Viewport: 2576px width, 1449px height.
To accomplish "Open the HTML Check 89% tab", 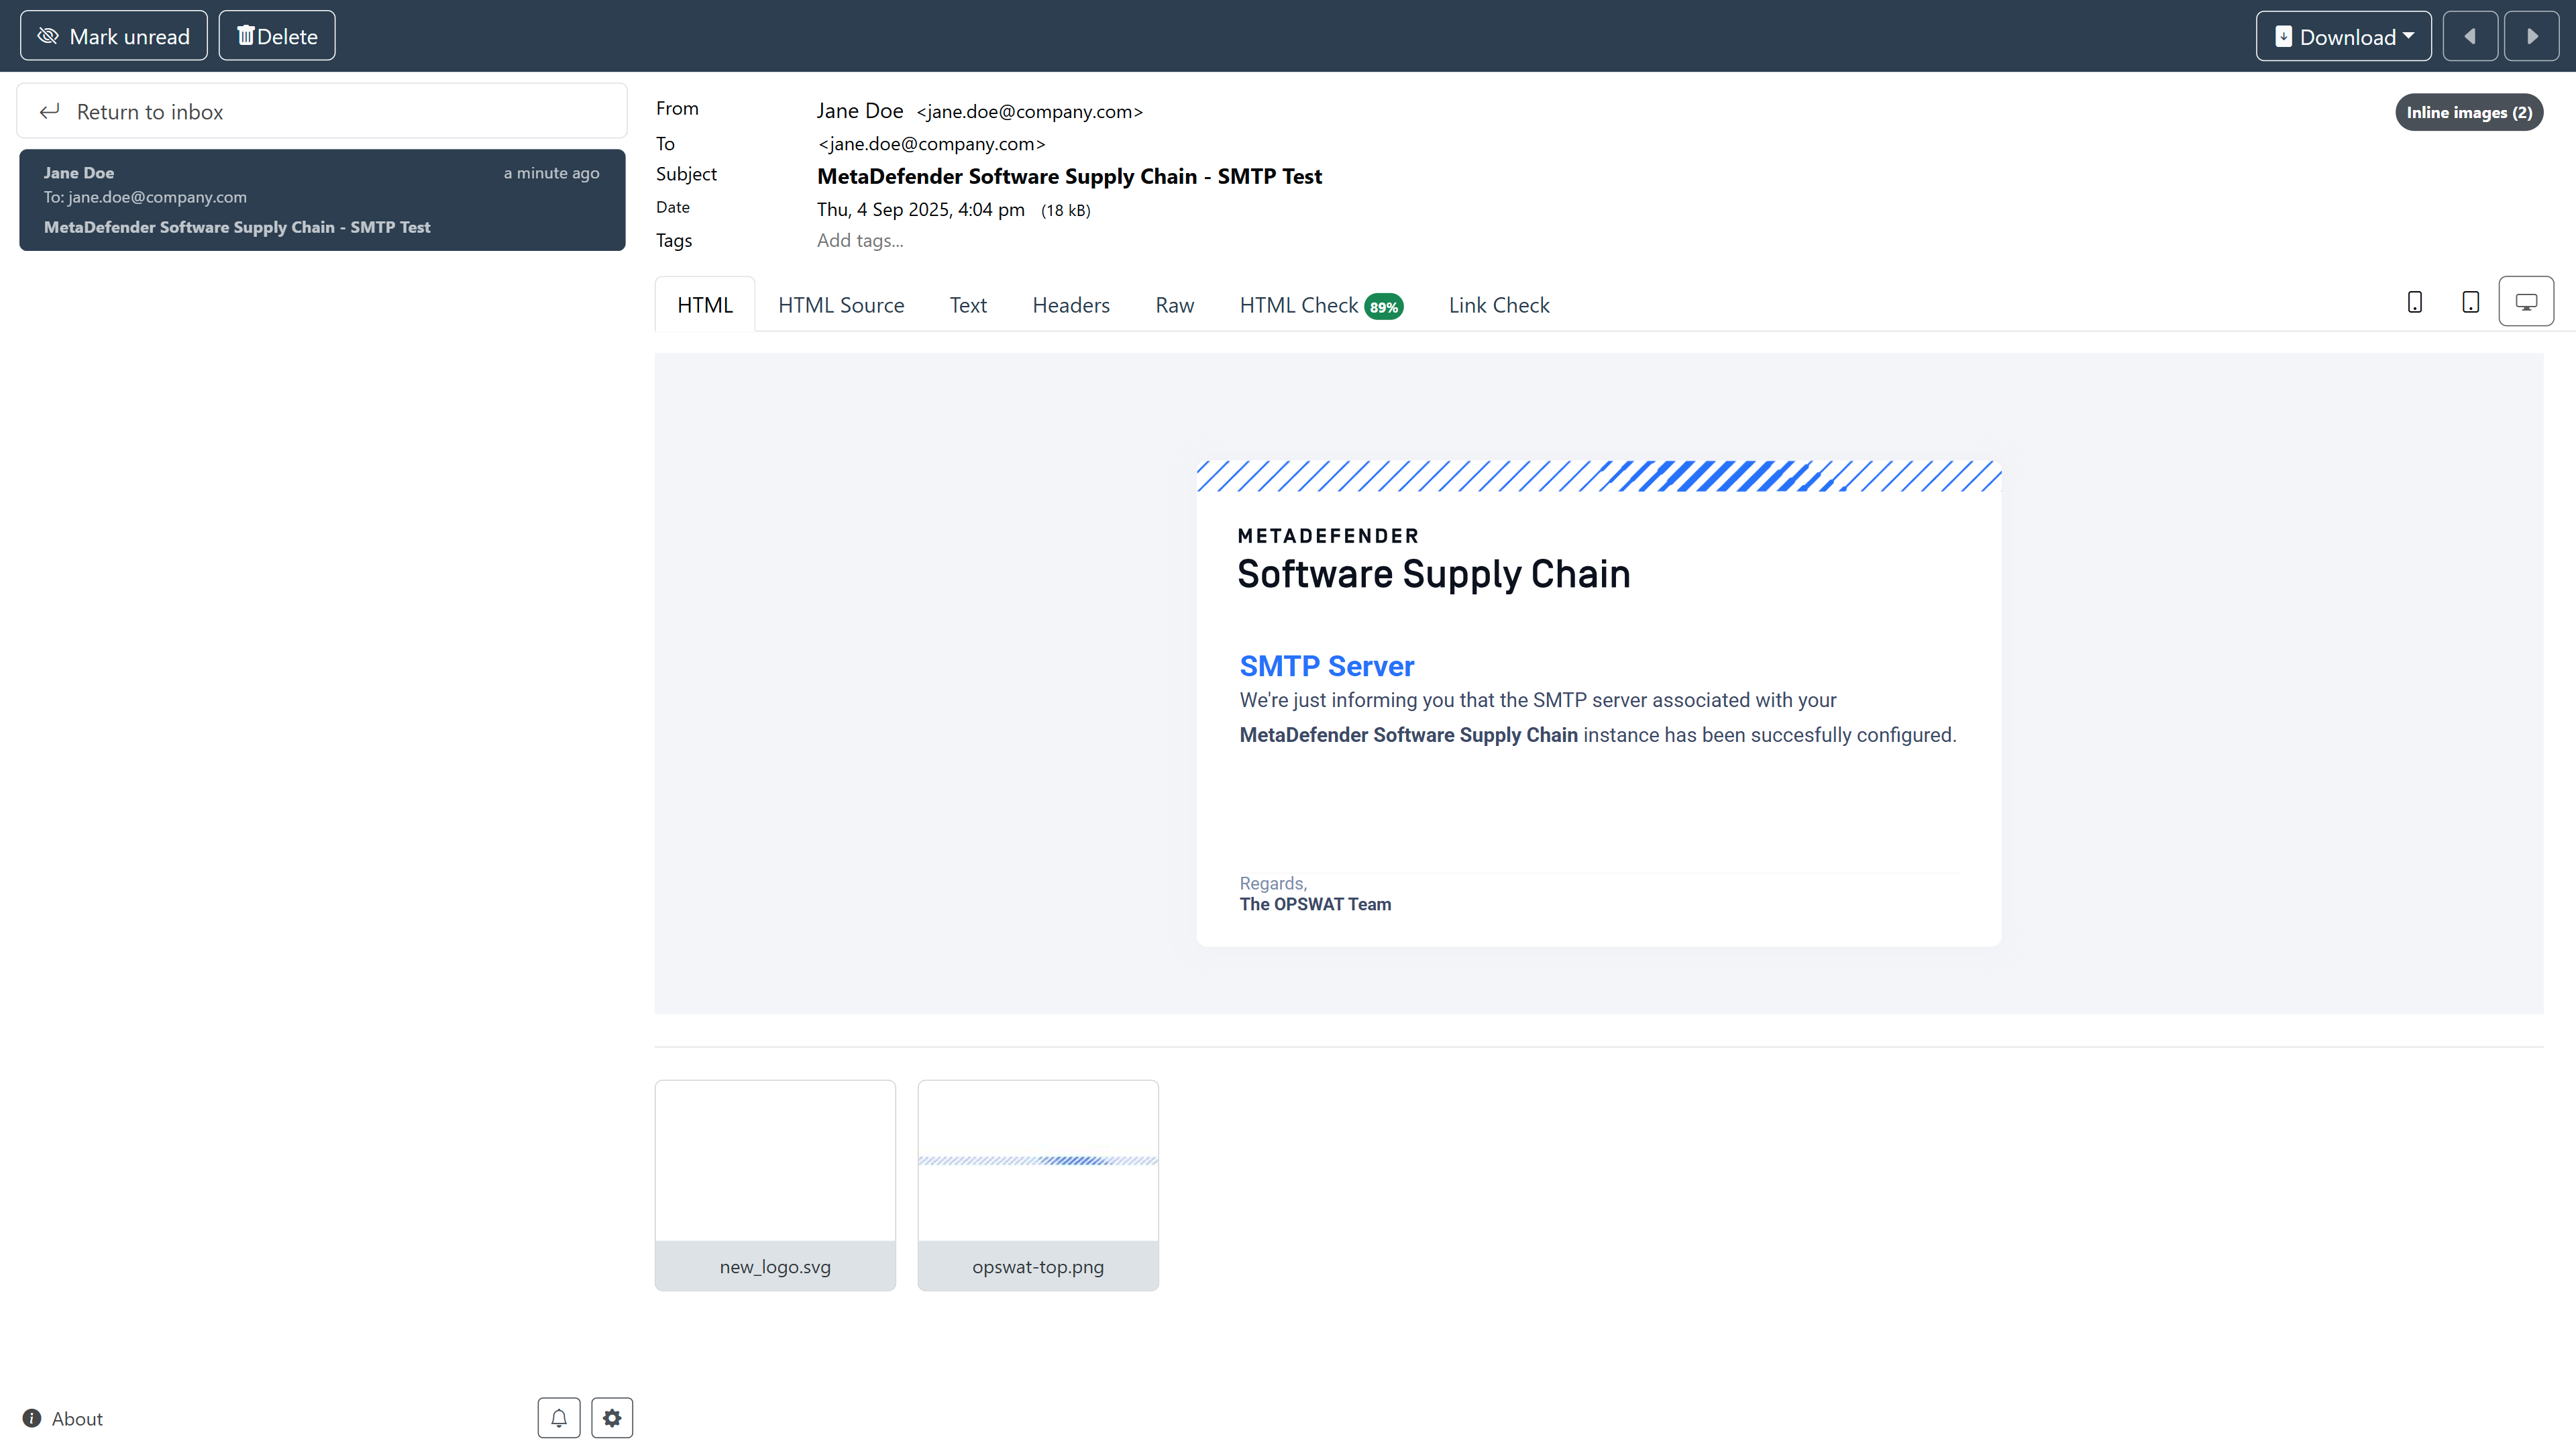I will pyautogui.click(x=1320, y=305).
